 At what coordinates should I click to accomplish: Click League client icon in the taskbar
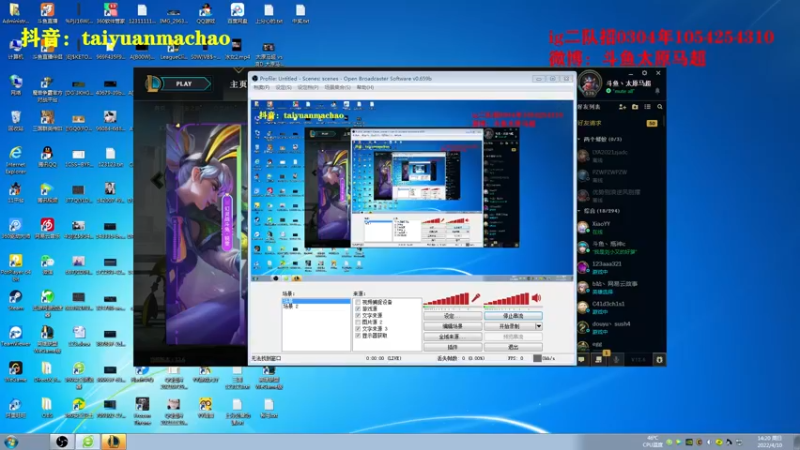point(113,442)
